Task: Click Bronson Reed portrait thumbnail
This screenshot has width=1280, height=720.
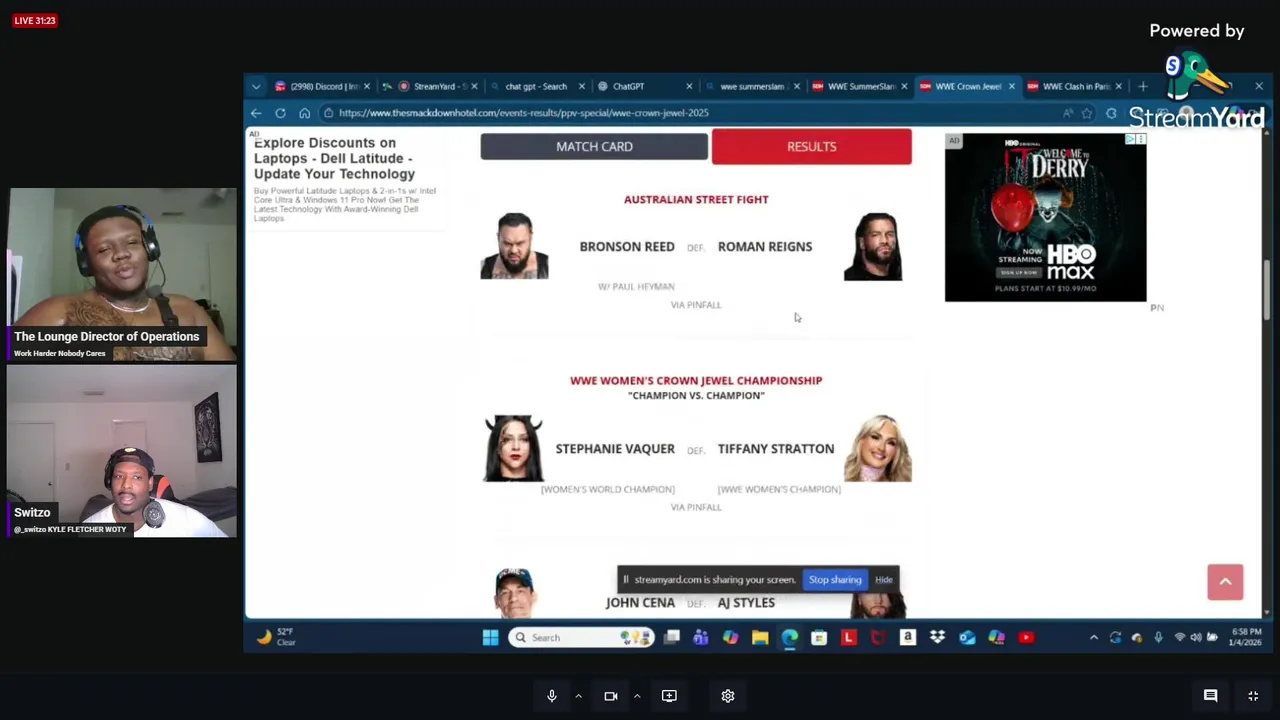Action: pyautogui.click(x=514, y=246)
